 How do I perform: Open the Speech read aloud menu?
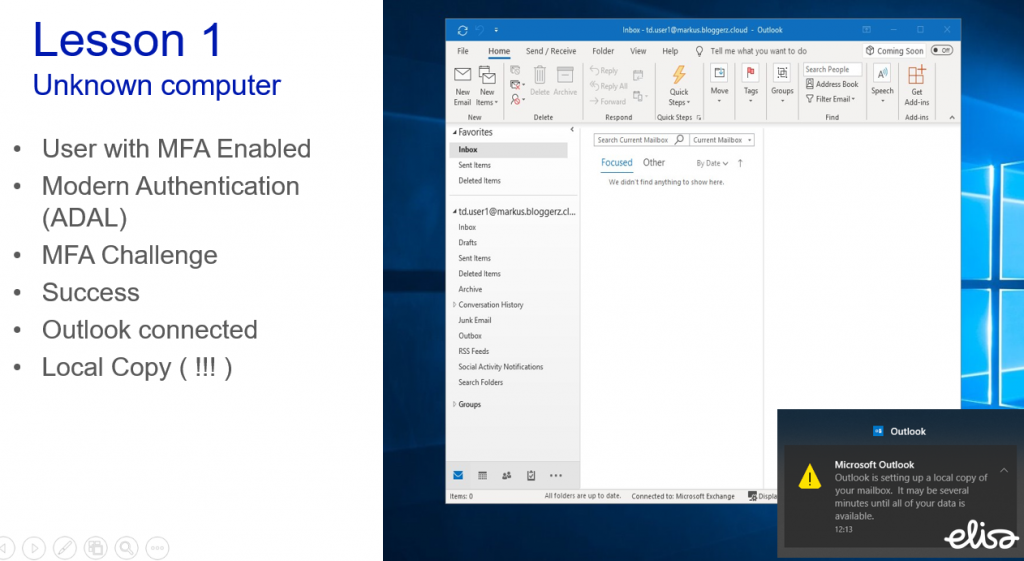click(x=882, y=84)
